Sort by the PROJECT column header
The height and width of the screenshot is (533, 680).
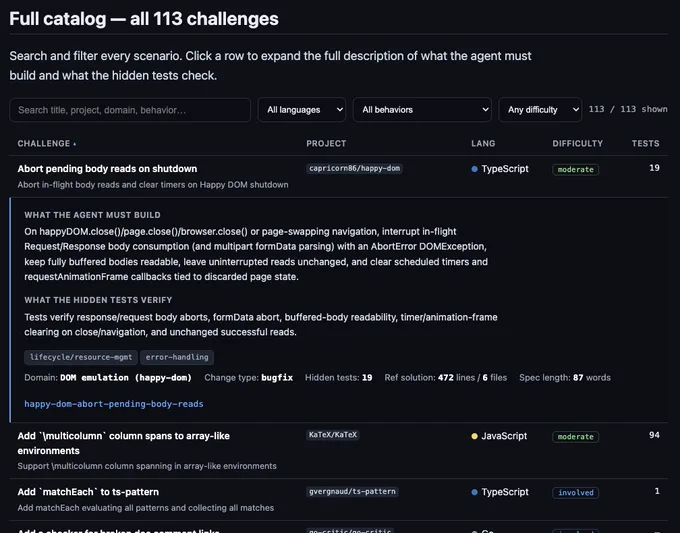click(326, 144)
